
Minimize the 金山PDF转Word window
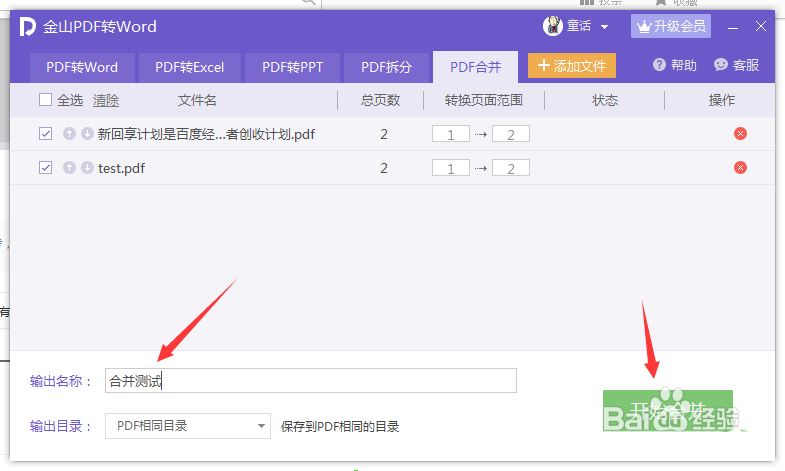[x=733, y=27]
